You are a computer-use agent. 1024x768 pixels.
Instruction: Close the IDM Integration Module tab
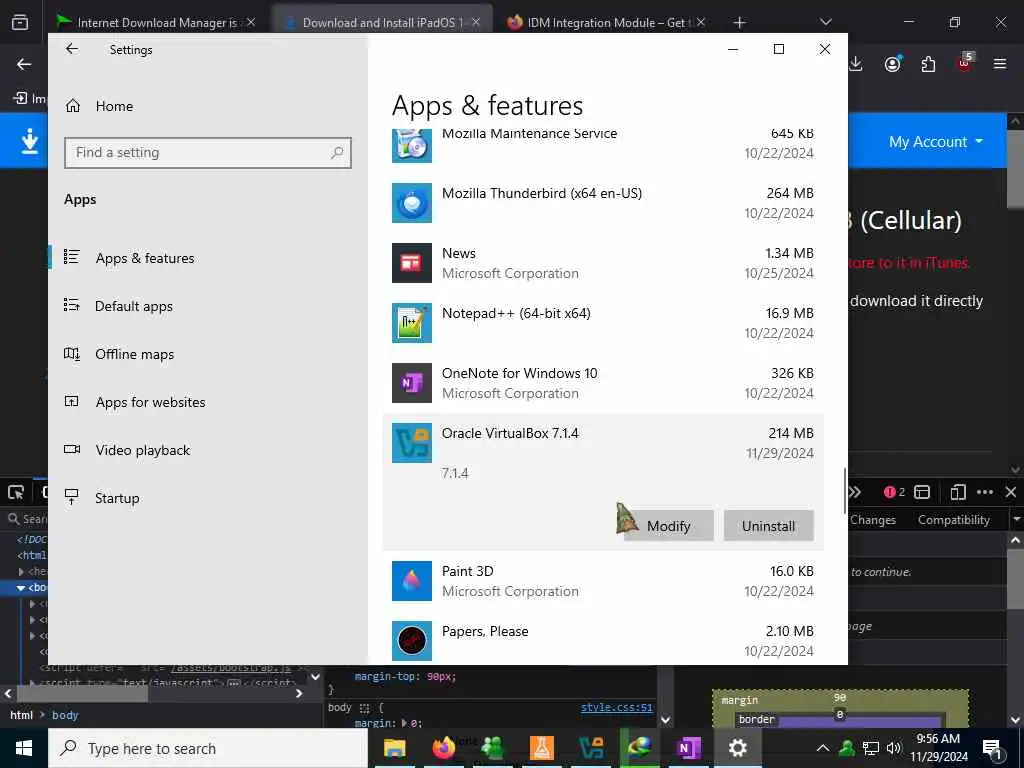tap(701, 22)
